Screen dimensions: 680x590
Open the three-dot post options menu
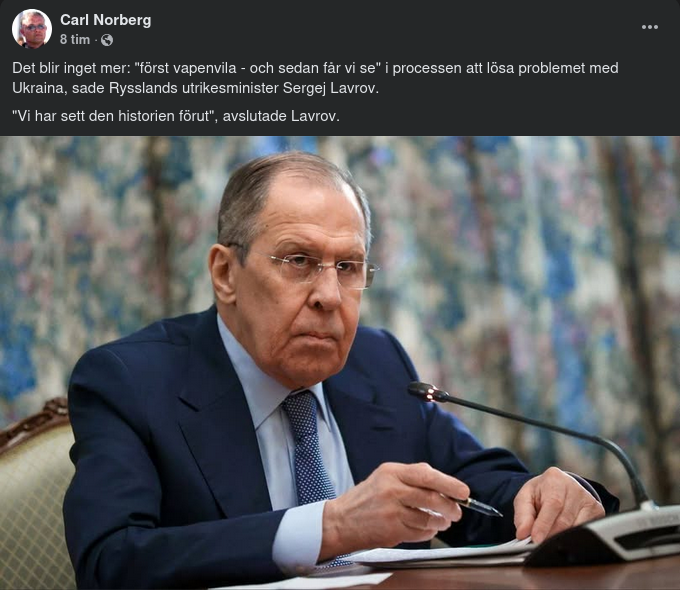pyautogui.click(x=649, y=27)
